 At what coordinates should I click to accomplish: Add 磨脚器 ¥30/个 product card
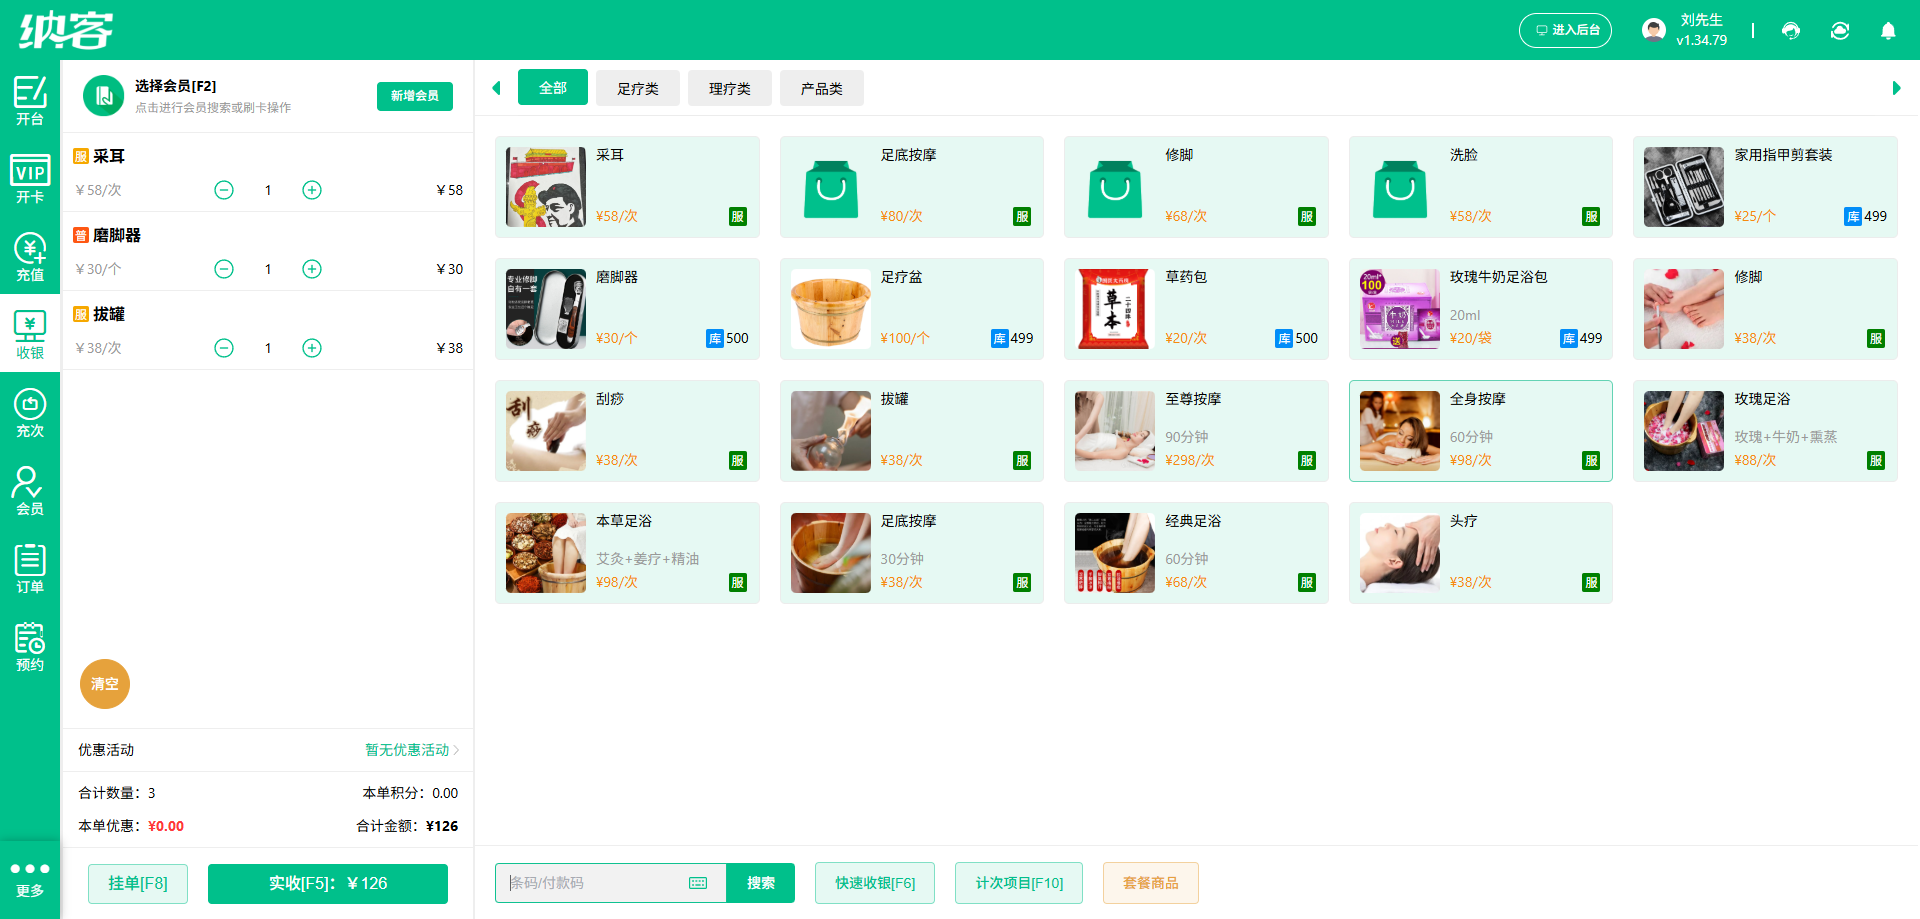pyautogui.click(x=627, y=309)
